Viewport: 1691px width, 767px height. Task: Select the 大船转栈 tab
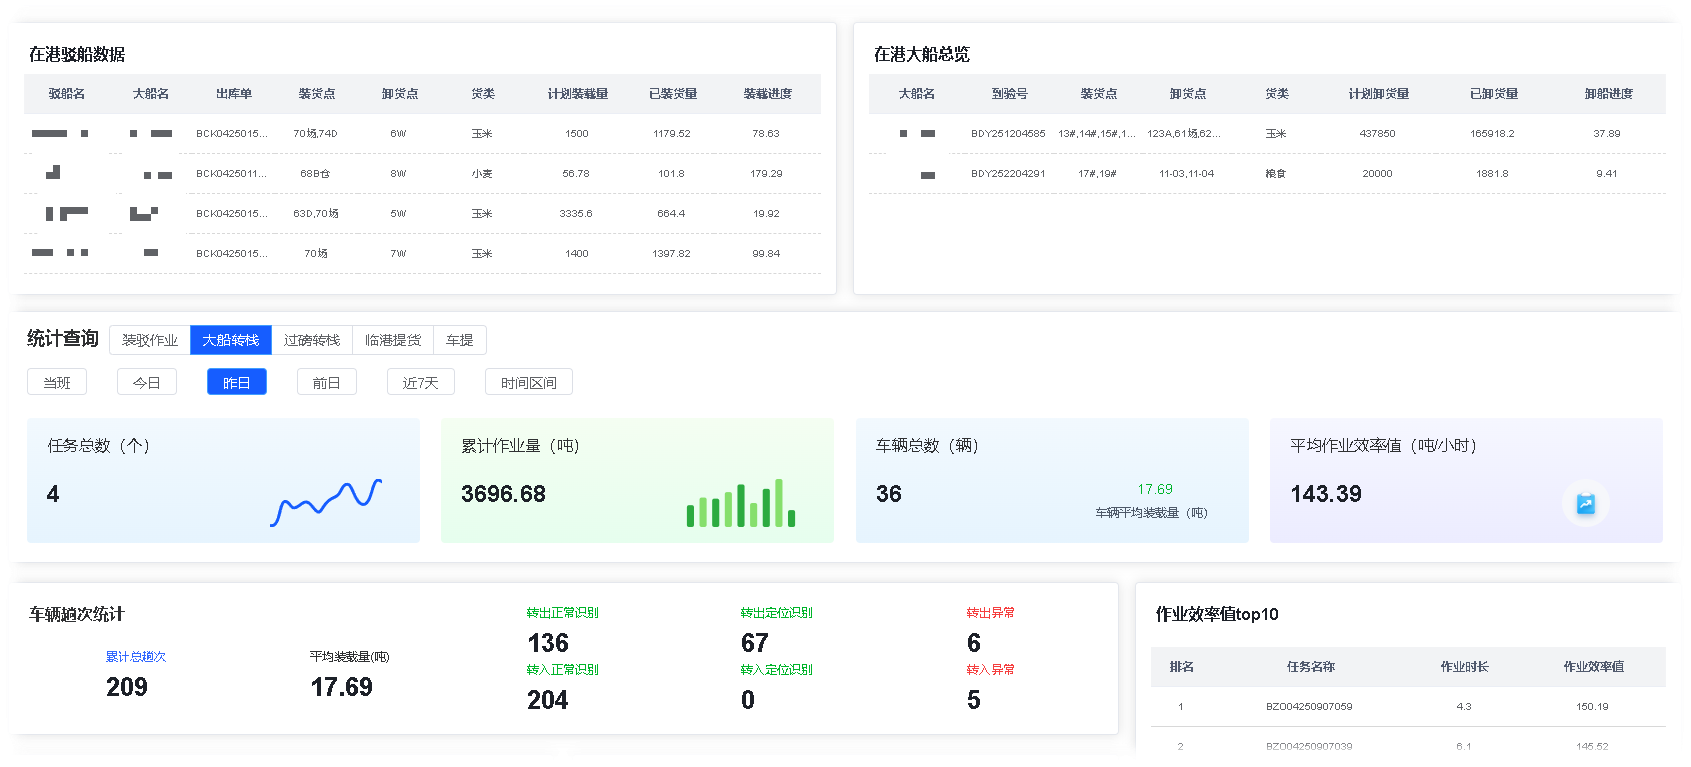[x=231, y=340]
